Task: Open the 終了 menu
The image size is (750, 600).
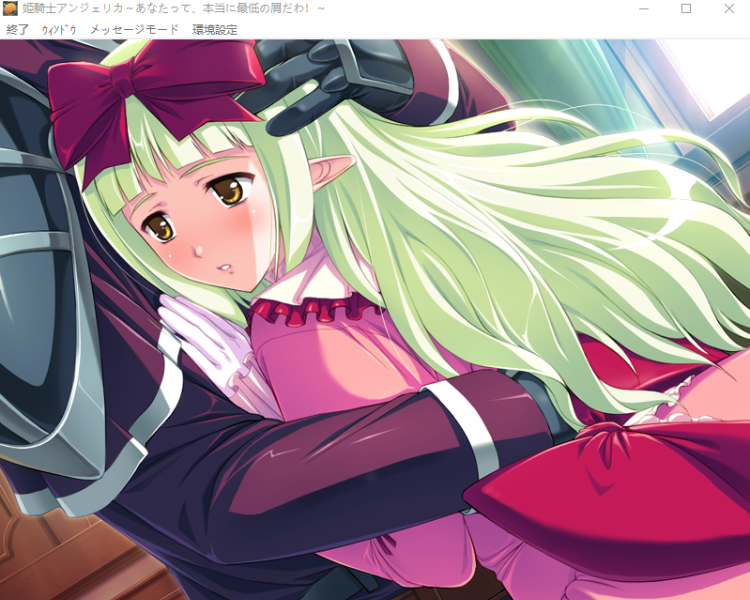Action: coord(17,30)
